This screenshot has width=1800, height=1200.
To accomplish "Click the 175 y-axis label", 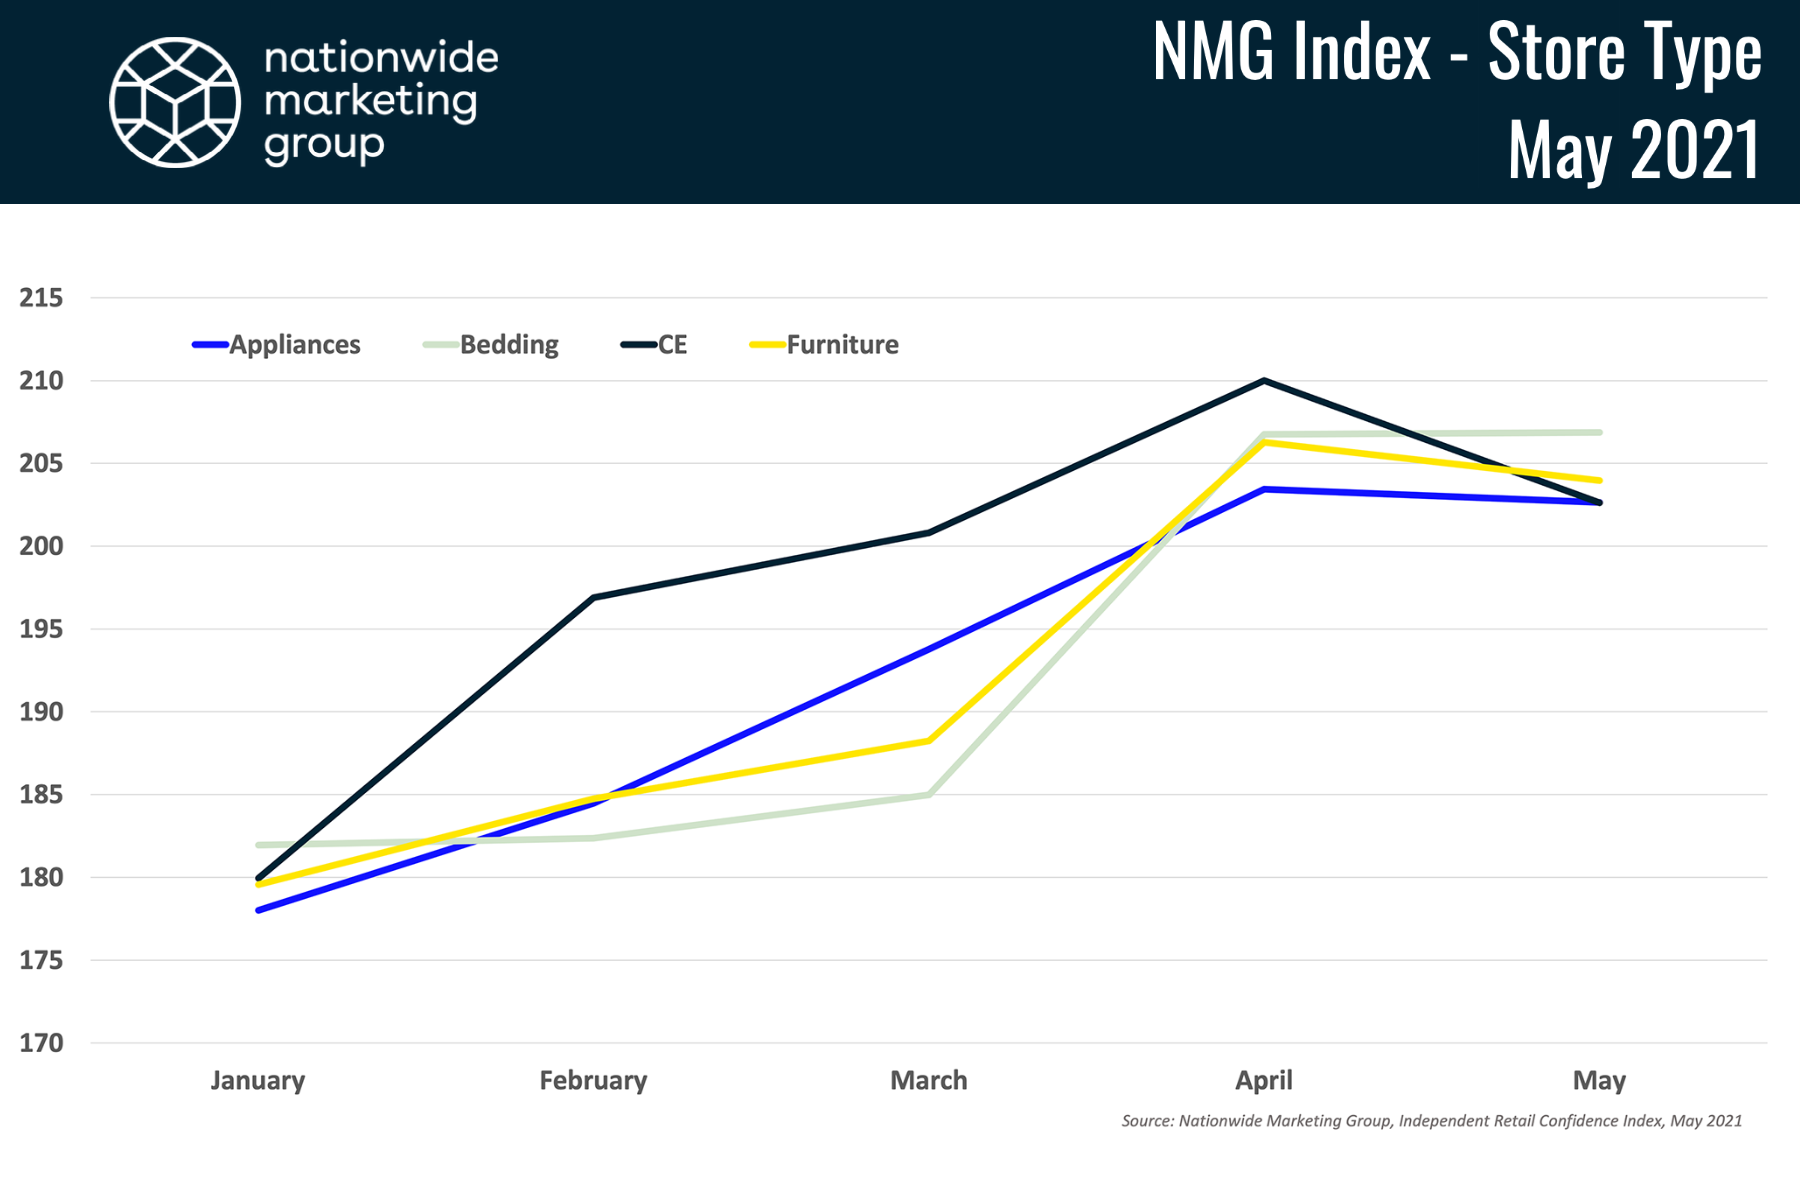I will tap(41, 960).
